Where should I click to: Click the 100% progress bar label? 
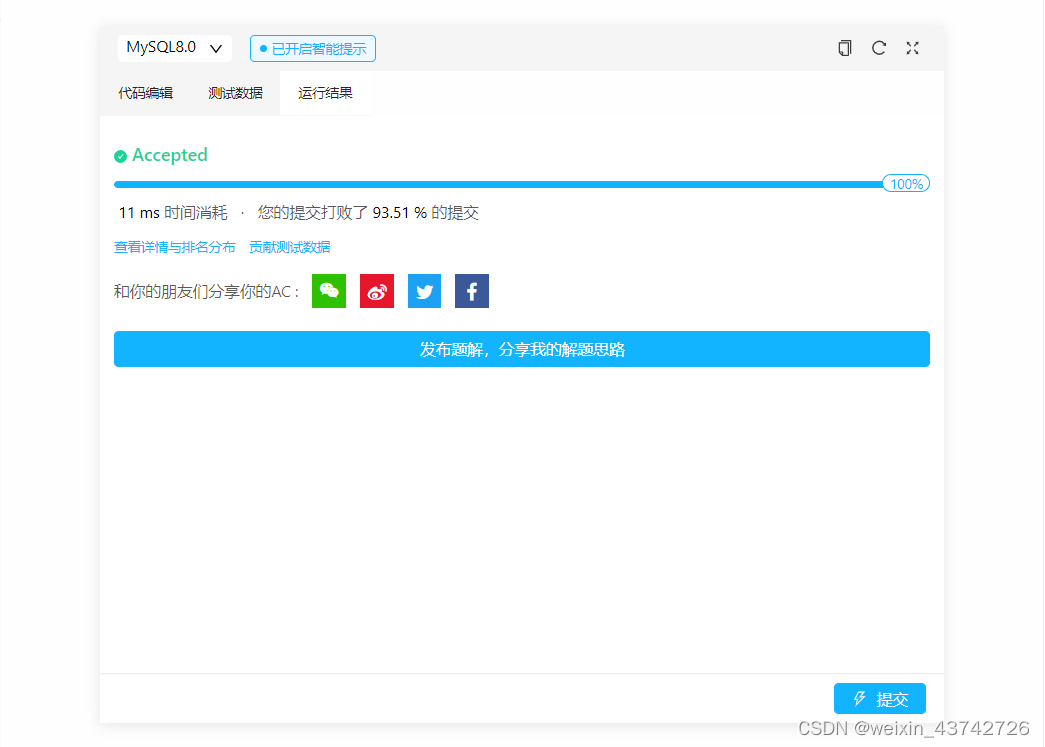(x=906, y=184)
